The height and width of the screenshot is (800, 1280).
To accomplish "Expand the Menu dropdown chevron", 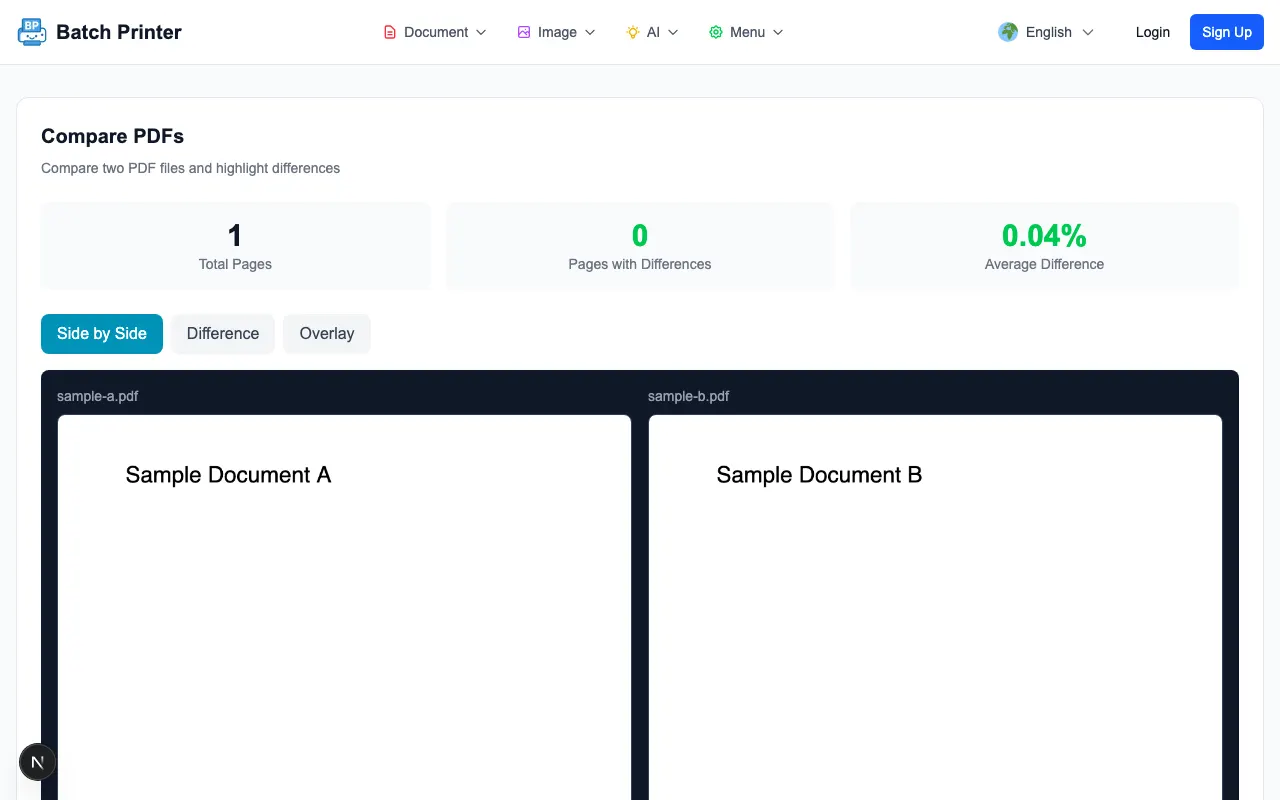I will [x=778, y=32].
